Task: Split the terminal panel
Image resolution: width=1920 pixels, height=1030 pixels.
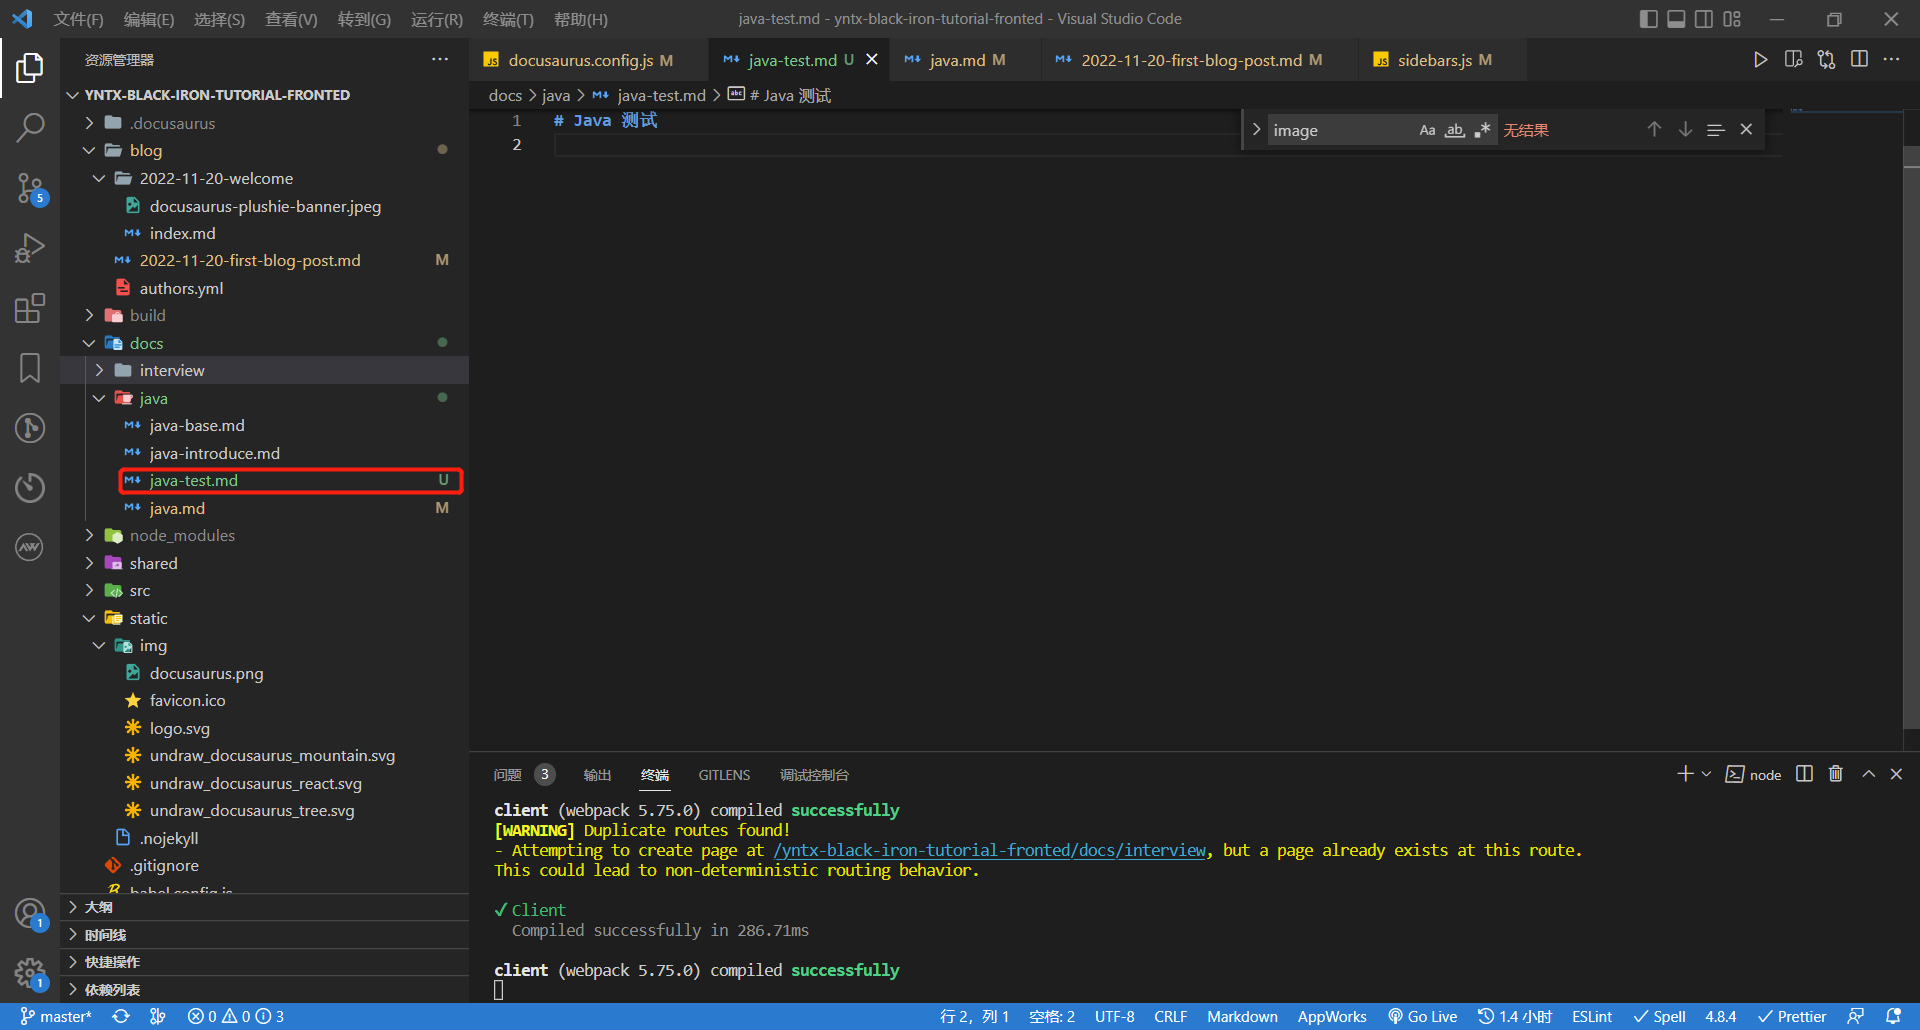Action: click(x=1804, y=774)
